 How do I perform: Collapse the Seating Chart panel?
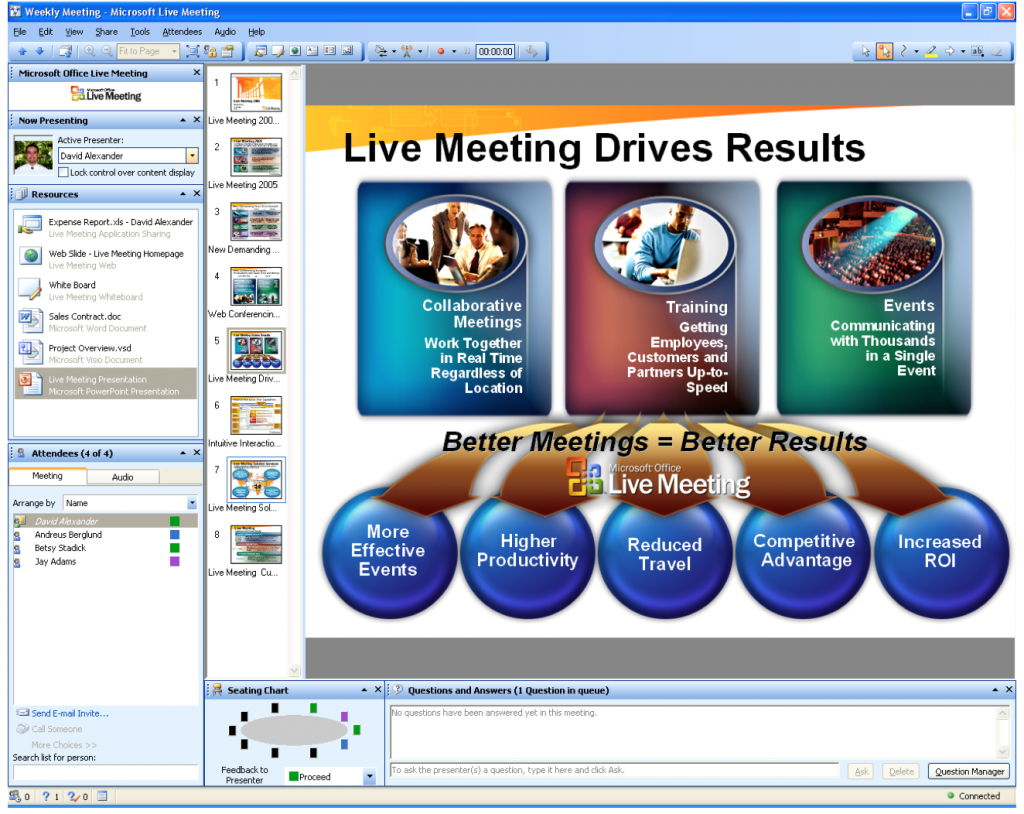tap(364, 690)
